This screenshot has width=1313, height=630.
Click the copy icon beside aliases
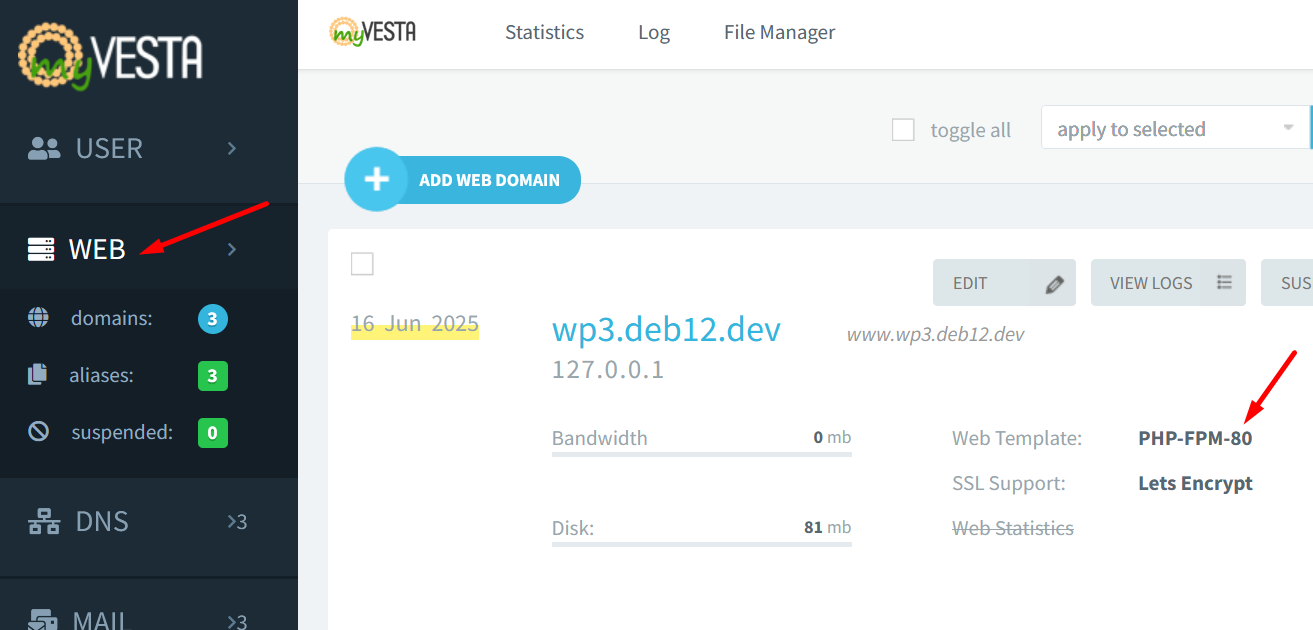(38, 375)
